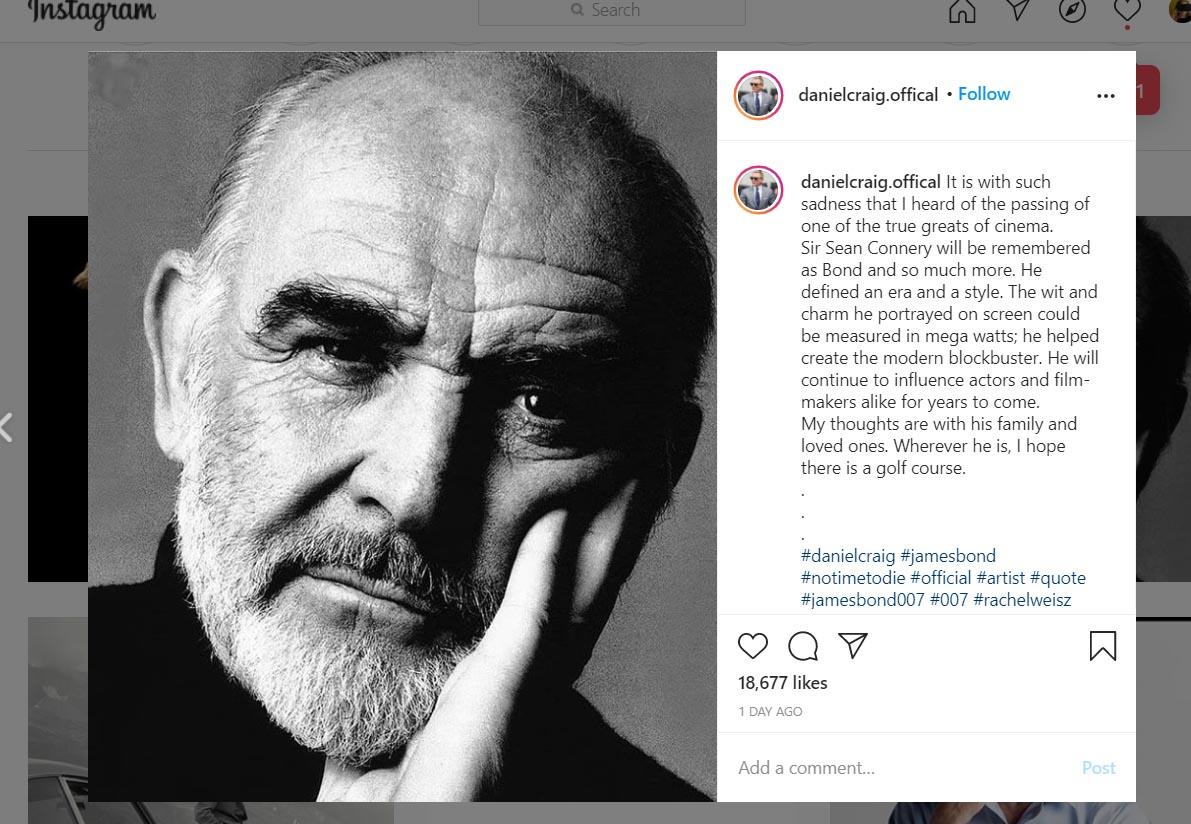Open the #notimetodie hashtag

tap(853, 578)
